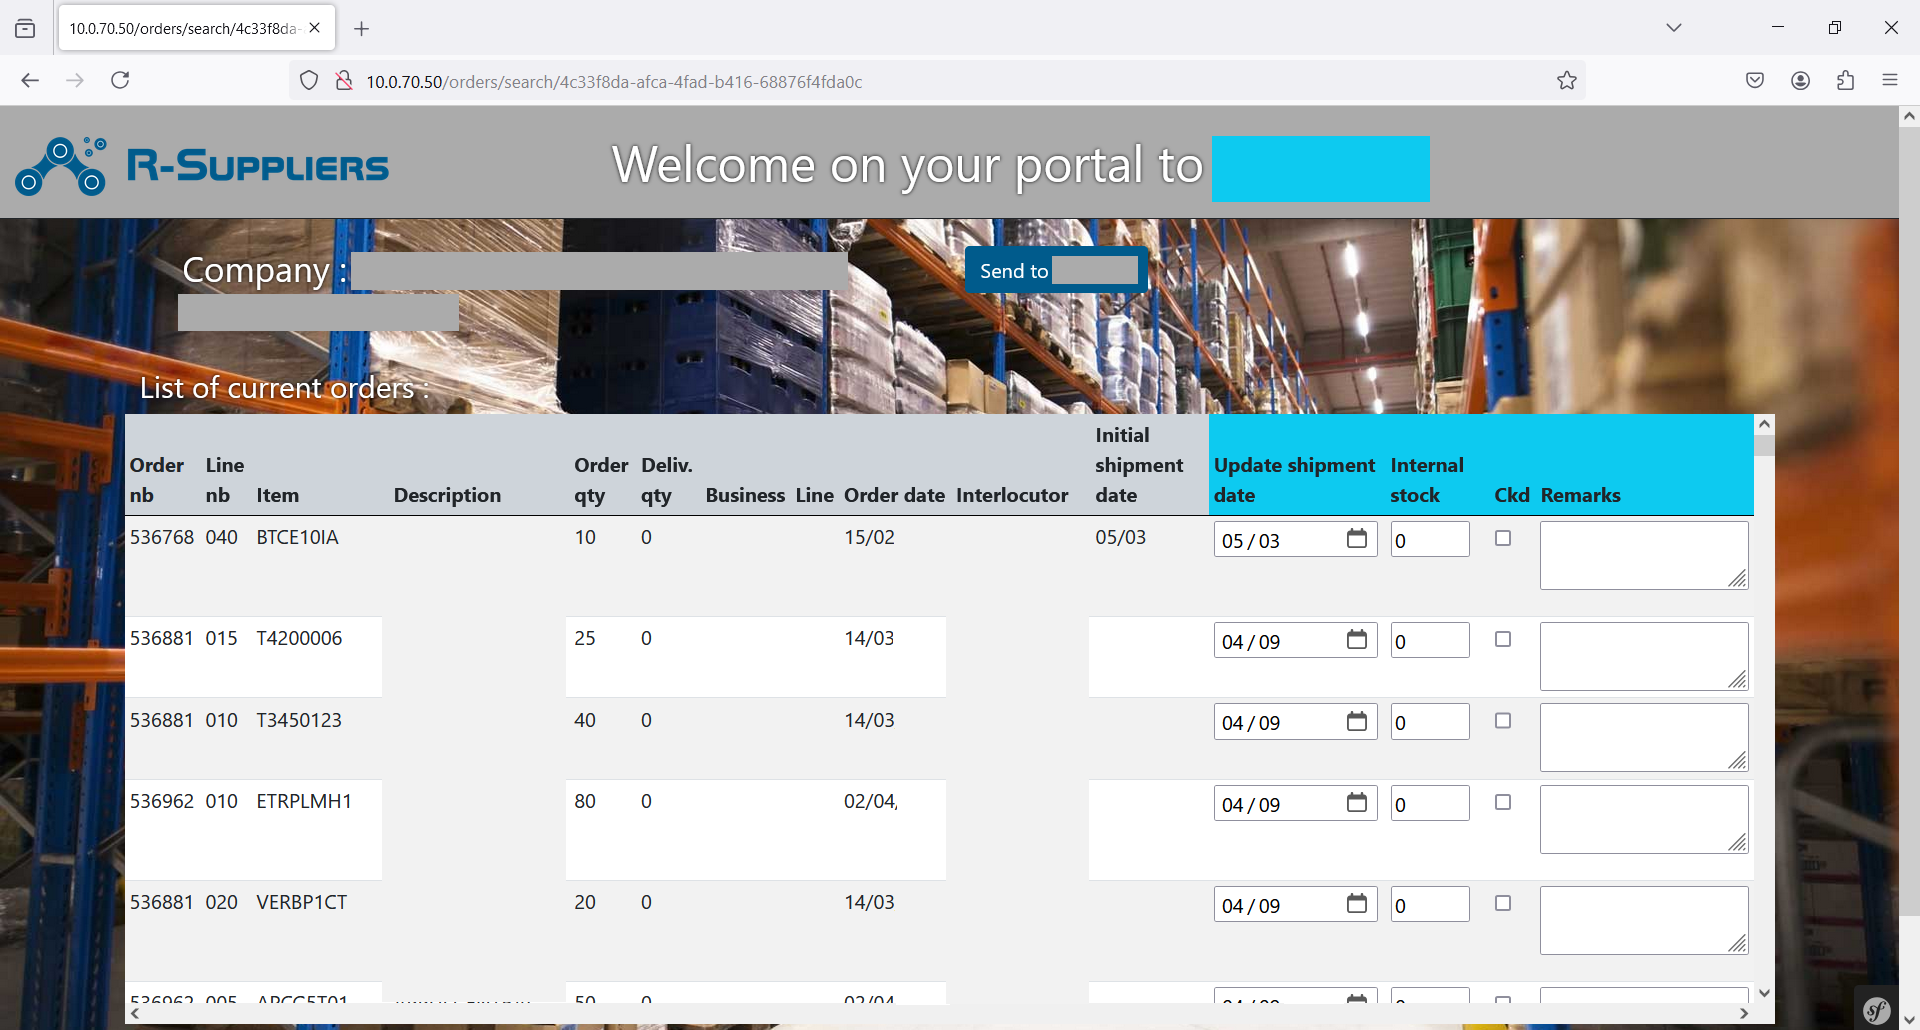Open calendar picker for order 536768
The image size is (1920, 1030).
point(1356,539)
